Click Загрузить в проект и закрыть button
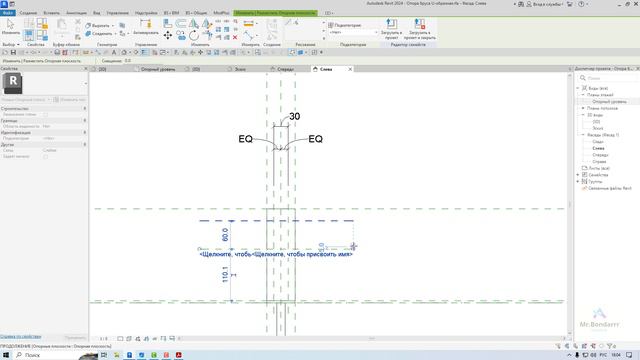The height and width of the screenshot is (360, 640). (x=420, y=29)
